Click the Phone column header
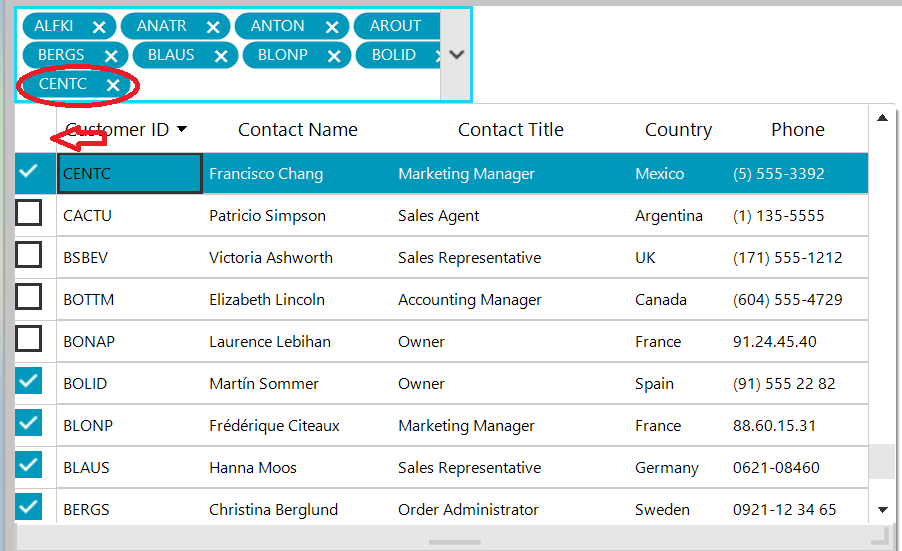This screenshot has height=551, width=902. pos(797,130)
